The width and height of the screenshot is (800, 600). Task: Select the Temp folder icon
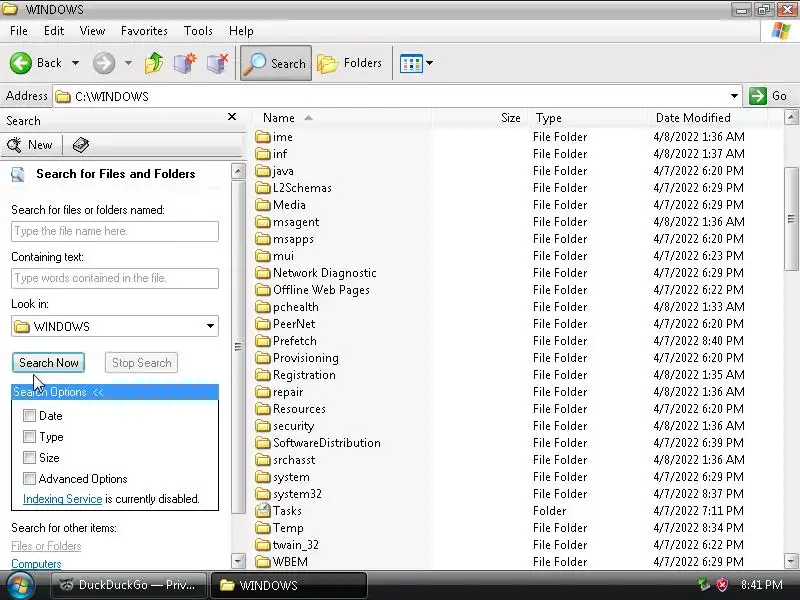click(263, 528)
